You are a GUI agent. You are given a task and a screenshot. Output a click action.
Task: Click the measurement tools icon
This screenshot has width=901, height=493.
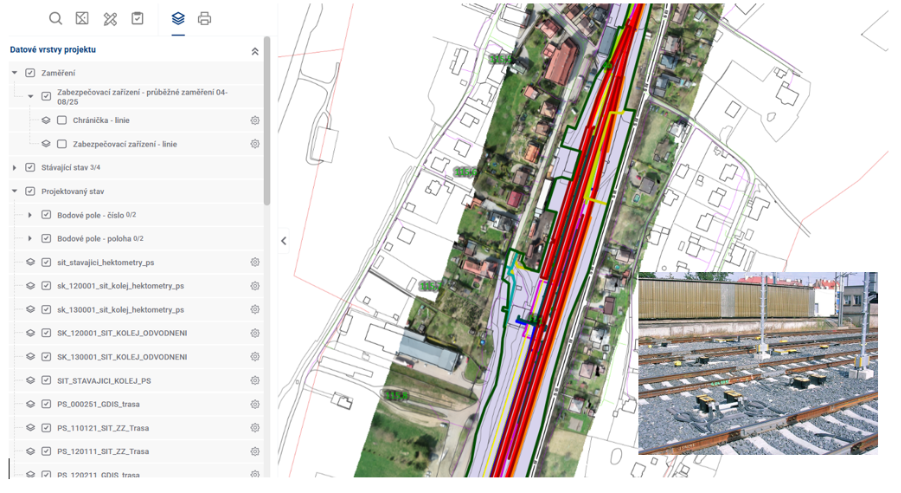[x=110, y=18]
